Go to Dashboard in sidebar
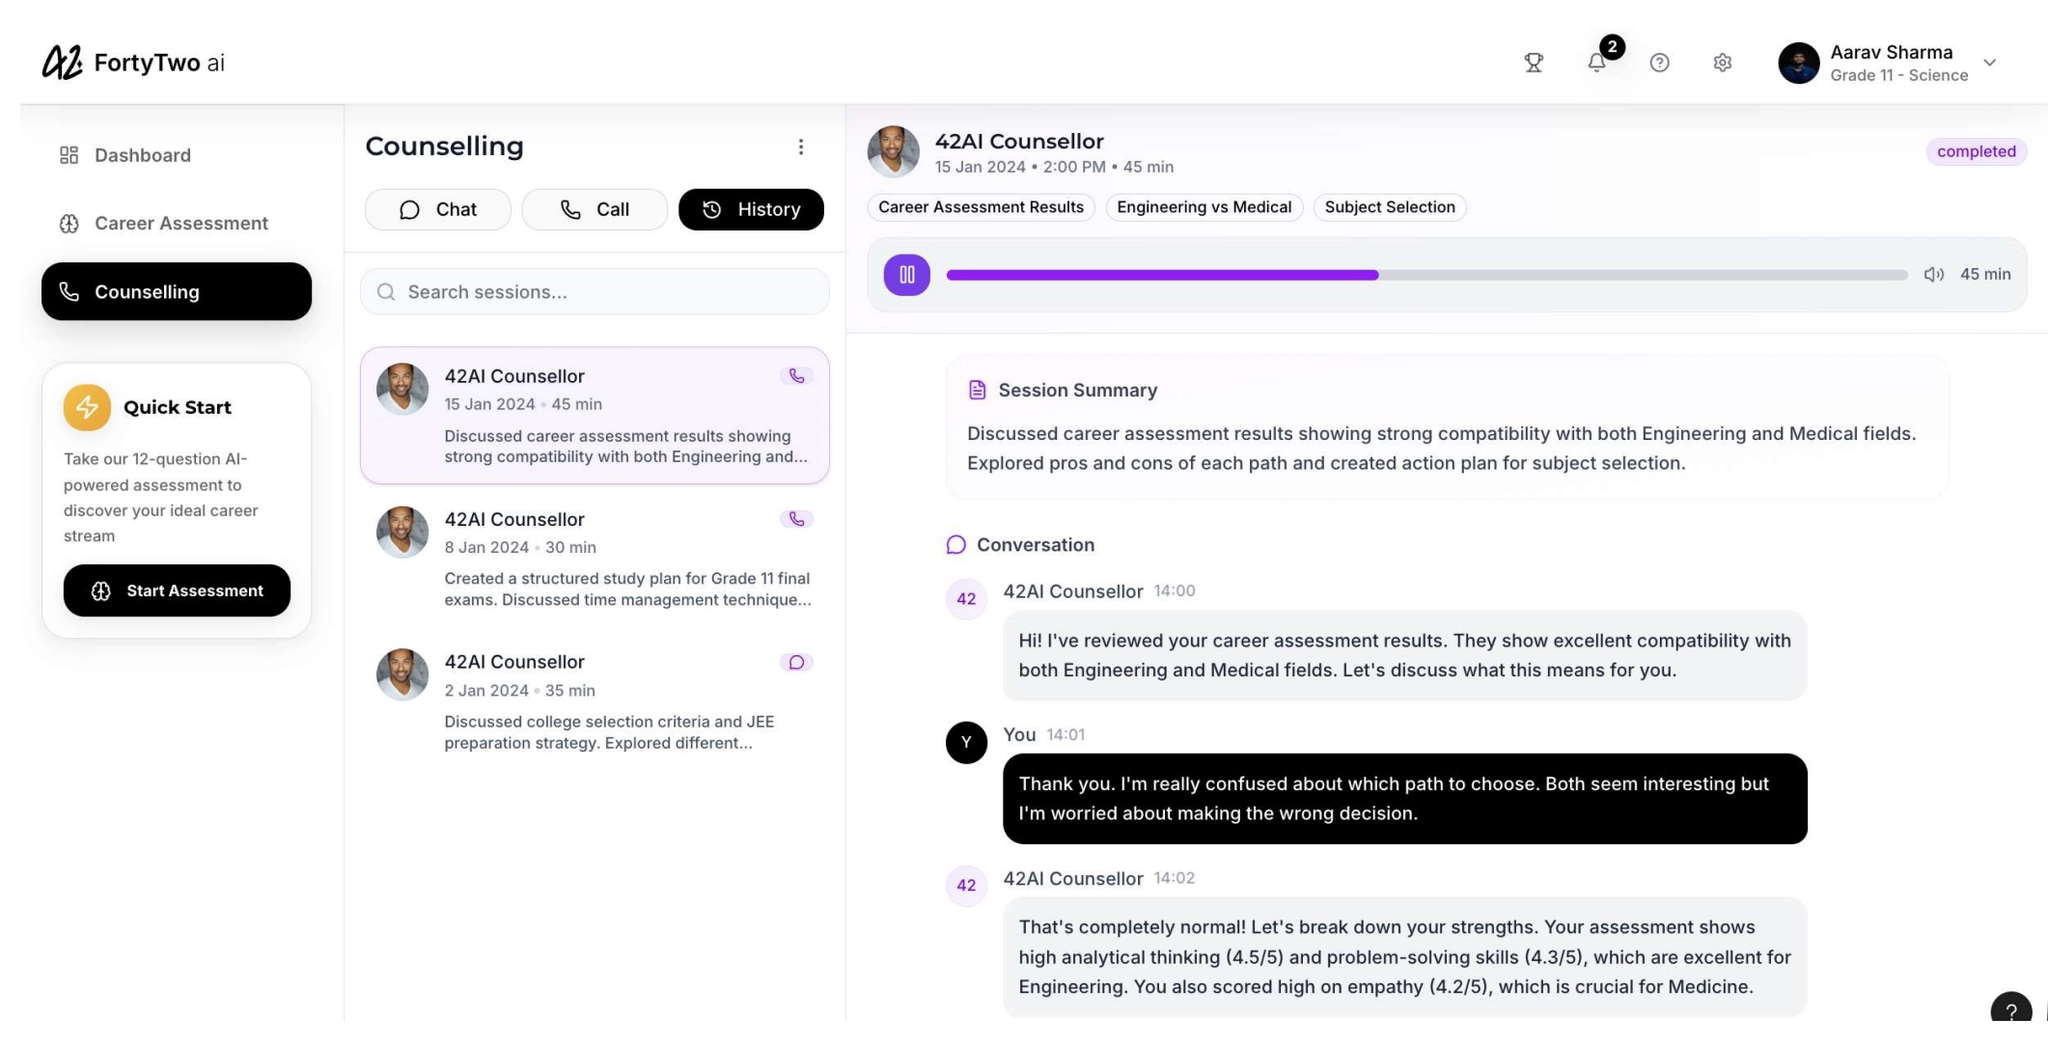This screenshot has width=2048, height=1042. [x=142, y=155]
